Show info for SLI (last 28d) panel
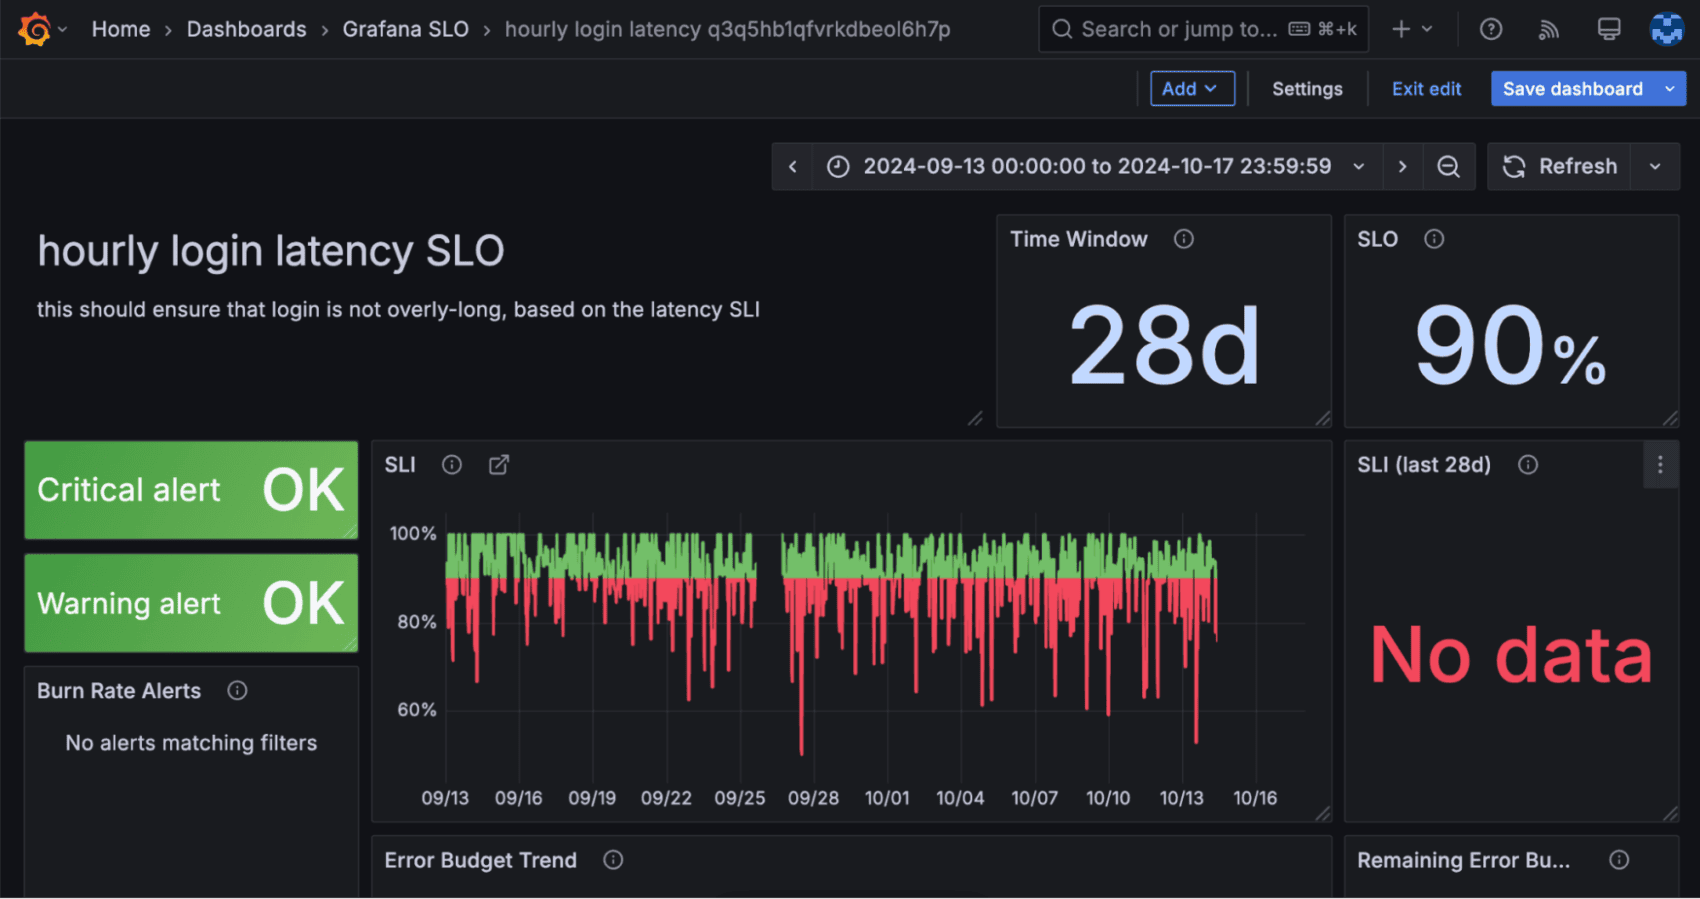This screenshot has width=1700, height=899. (1528, 464)
